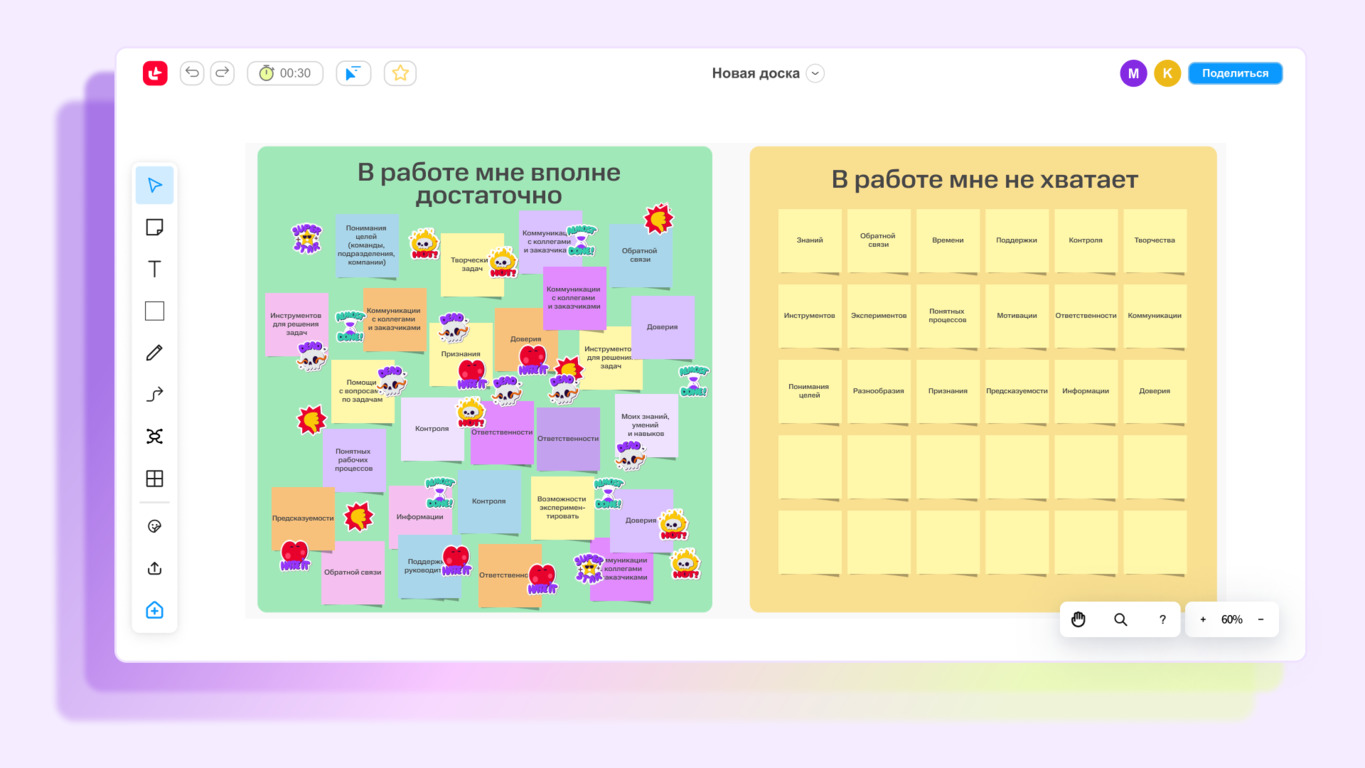Image resolution: width=1365 pixels, height=768 pixels.
Task: Open the stickers panel
Action: [x=154, y=527]
